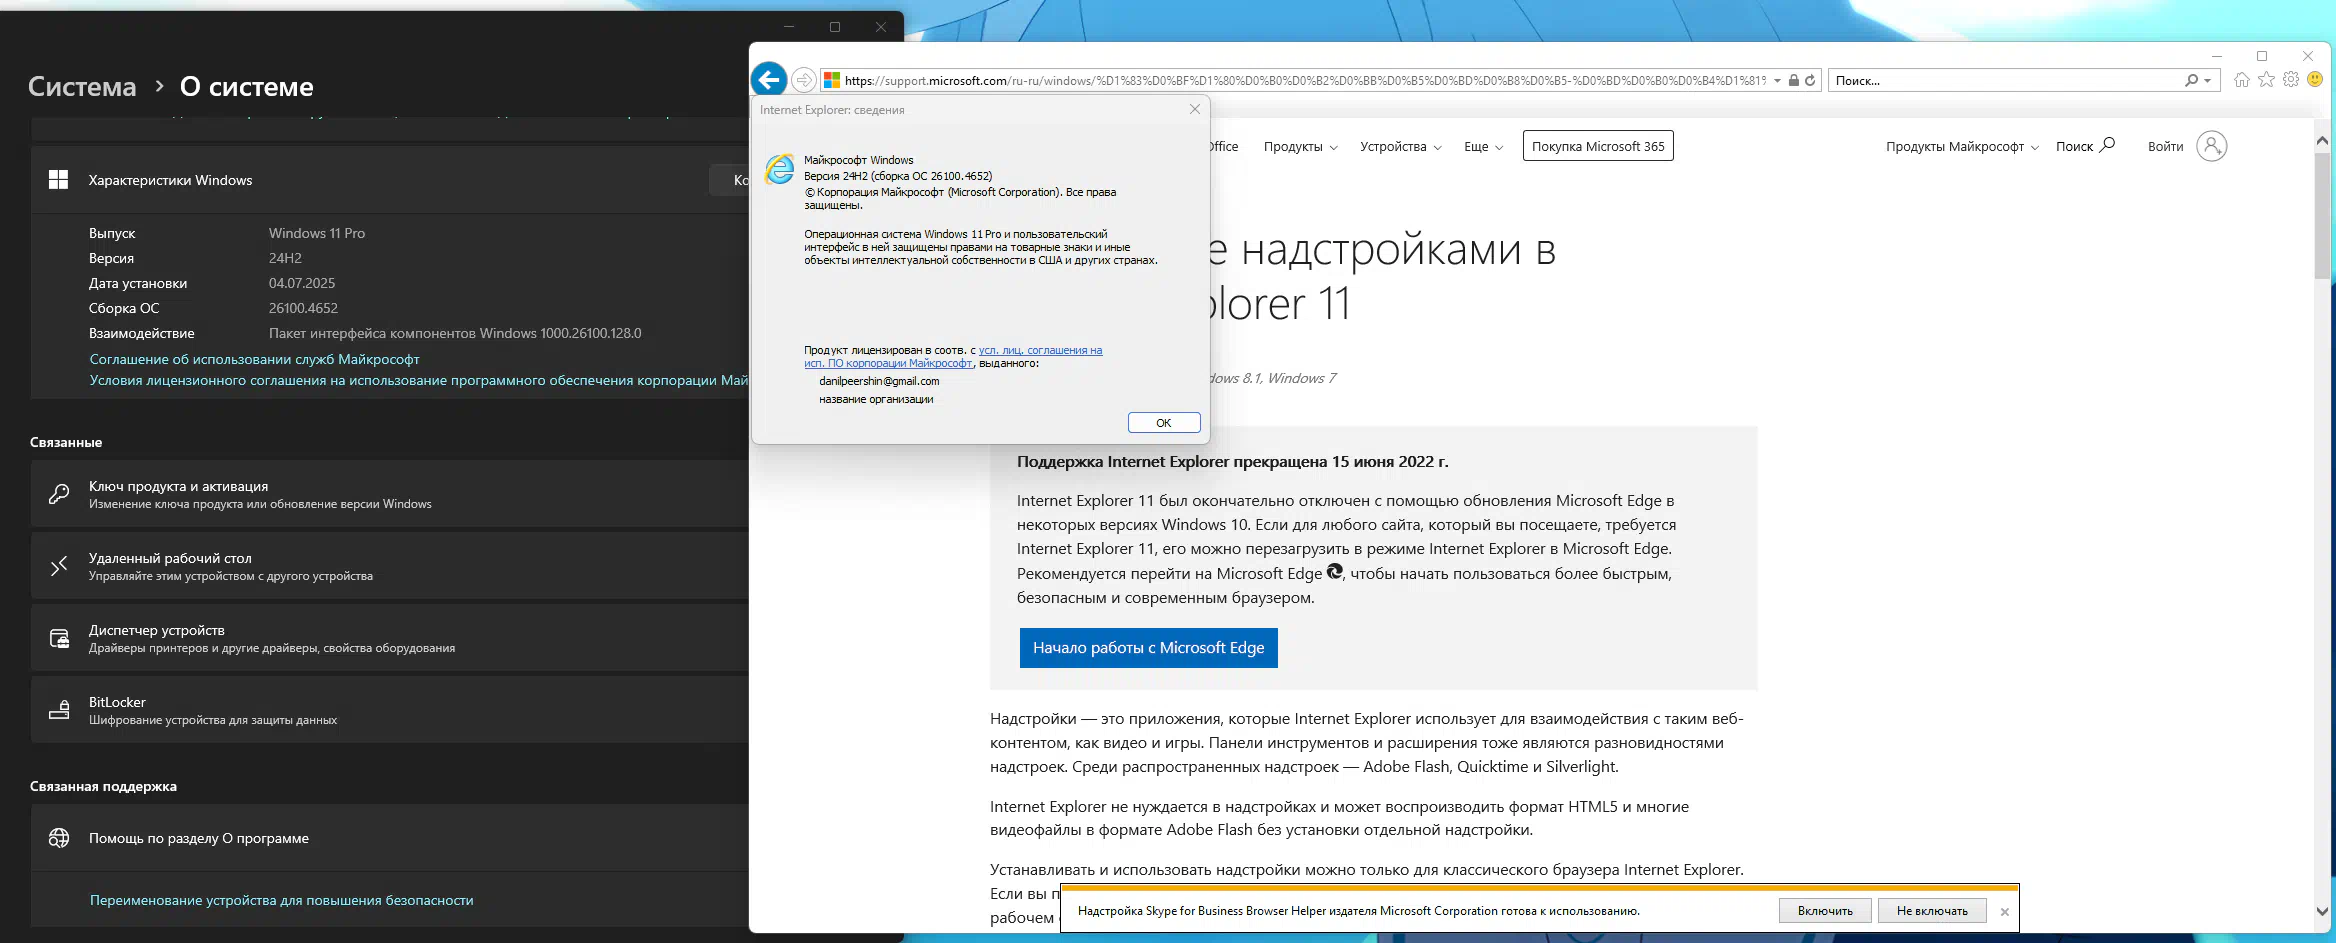Click the user account avatar icon
The height and width of the screenshot is (943, 2336).
(x=2211, y=146)
